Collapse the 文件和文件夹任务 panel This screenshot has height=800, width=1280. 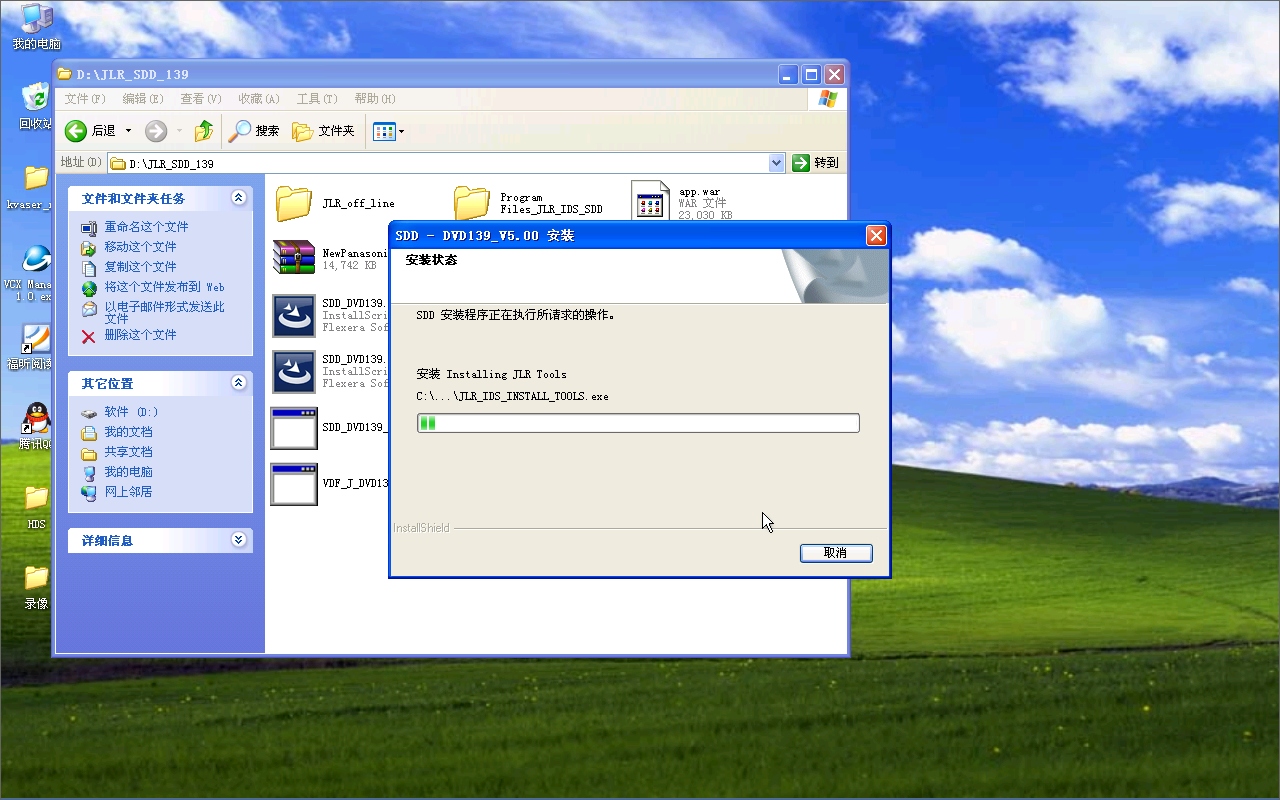(238, 198)
